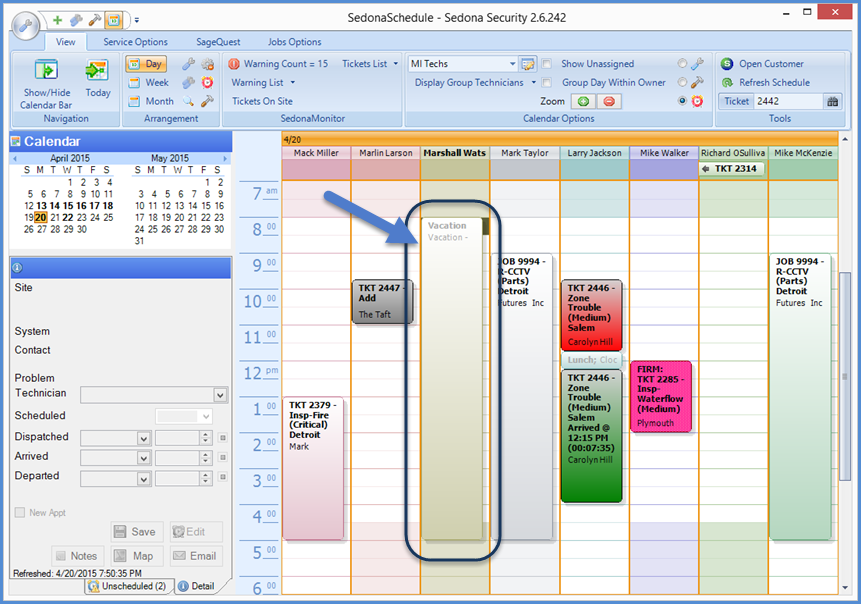Enable Group Day Within Owner checkbox
This screenshot has height=604, width=861.
[547, 83]
